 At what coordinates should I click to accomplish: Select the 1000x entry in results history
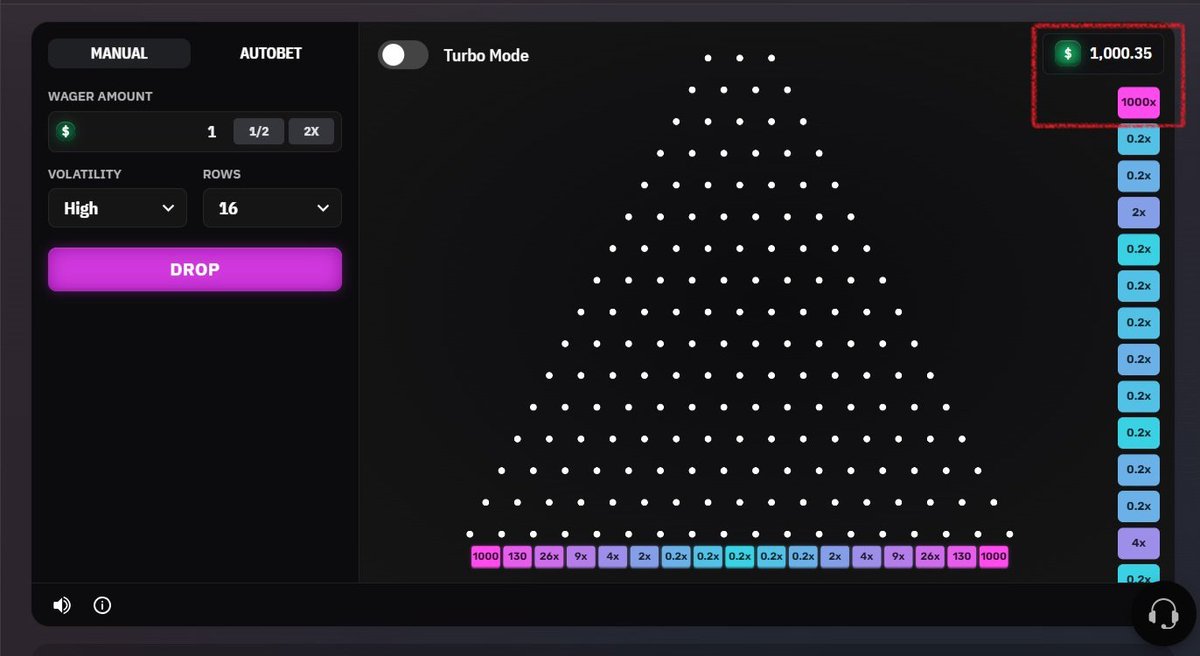[1139, 102]
